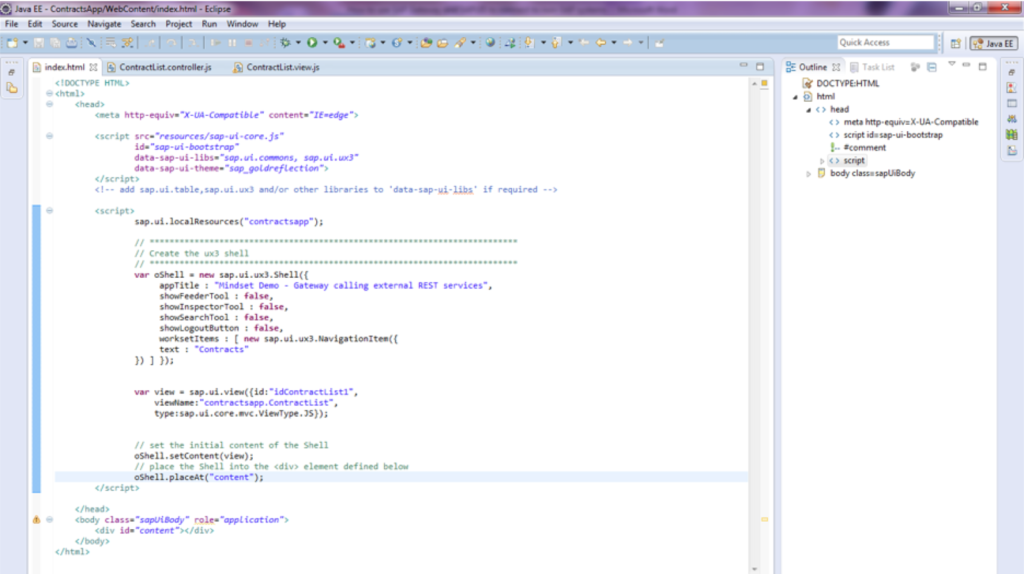Viewport: 1024px width, 574px height.
Task: Maximize the Outline panel
Action: pos(983,66)
